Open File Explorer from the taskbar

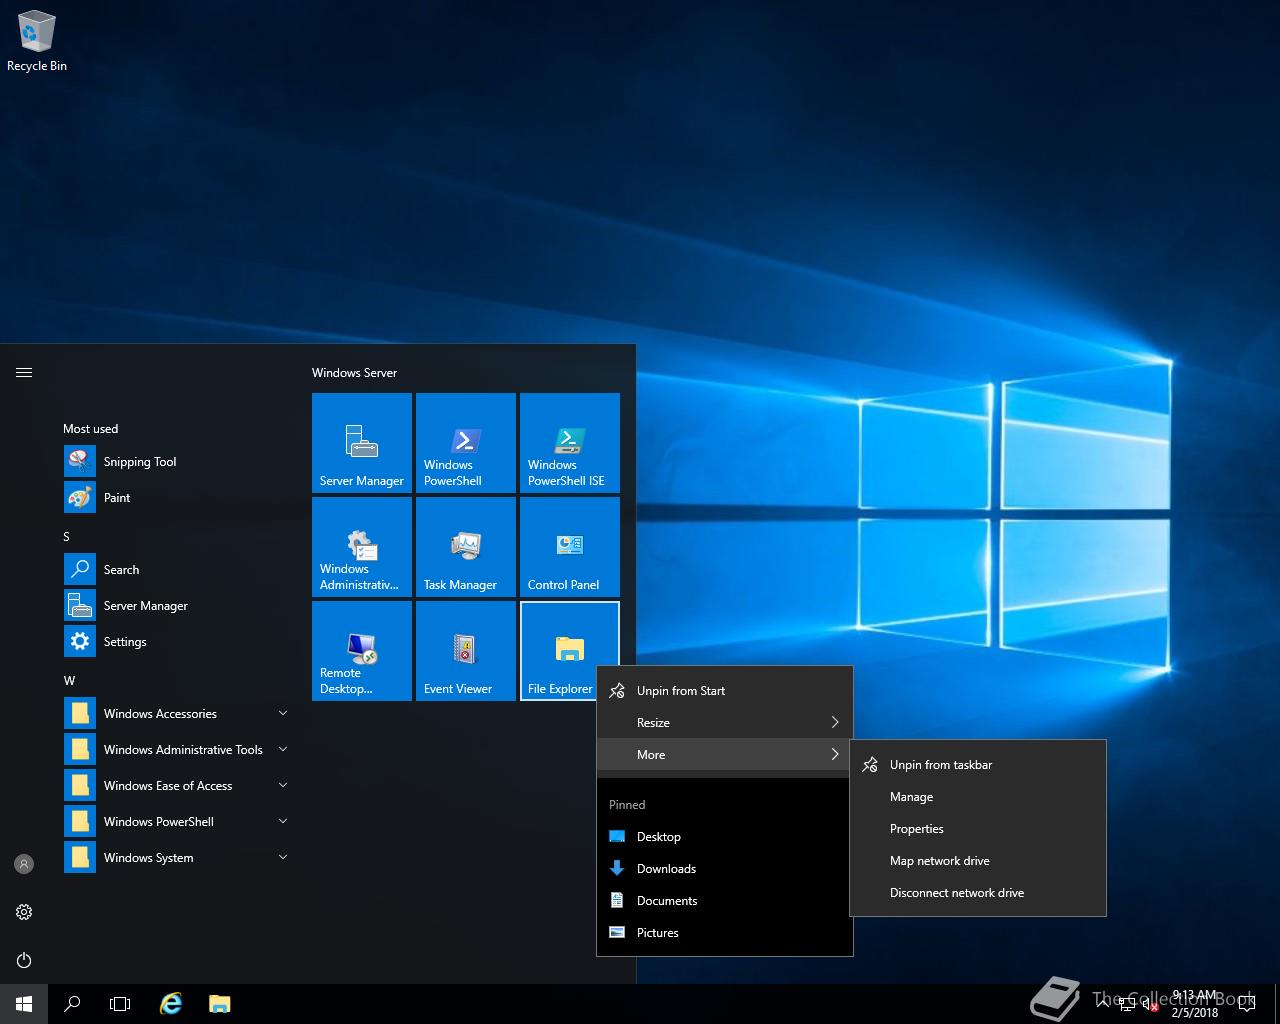(x=220, y=1004)
